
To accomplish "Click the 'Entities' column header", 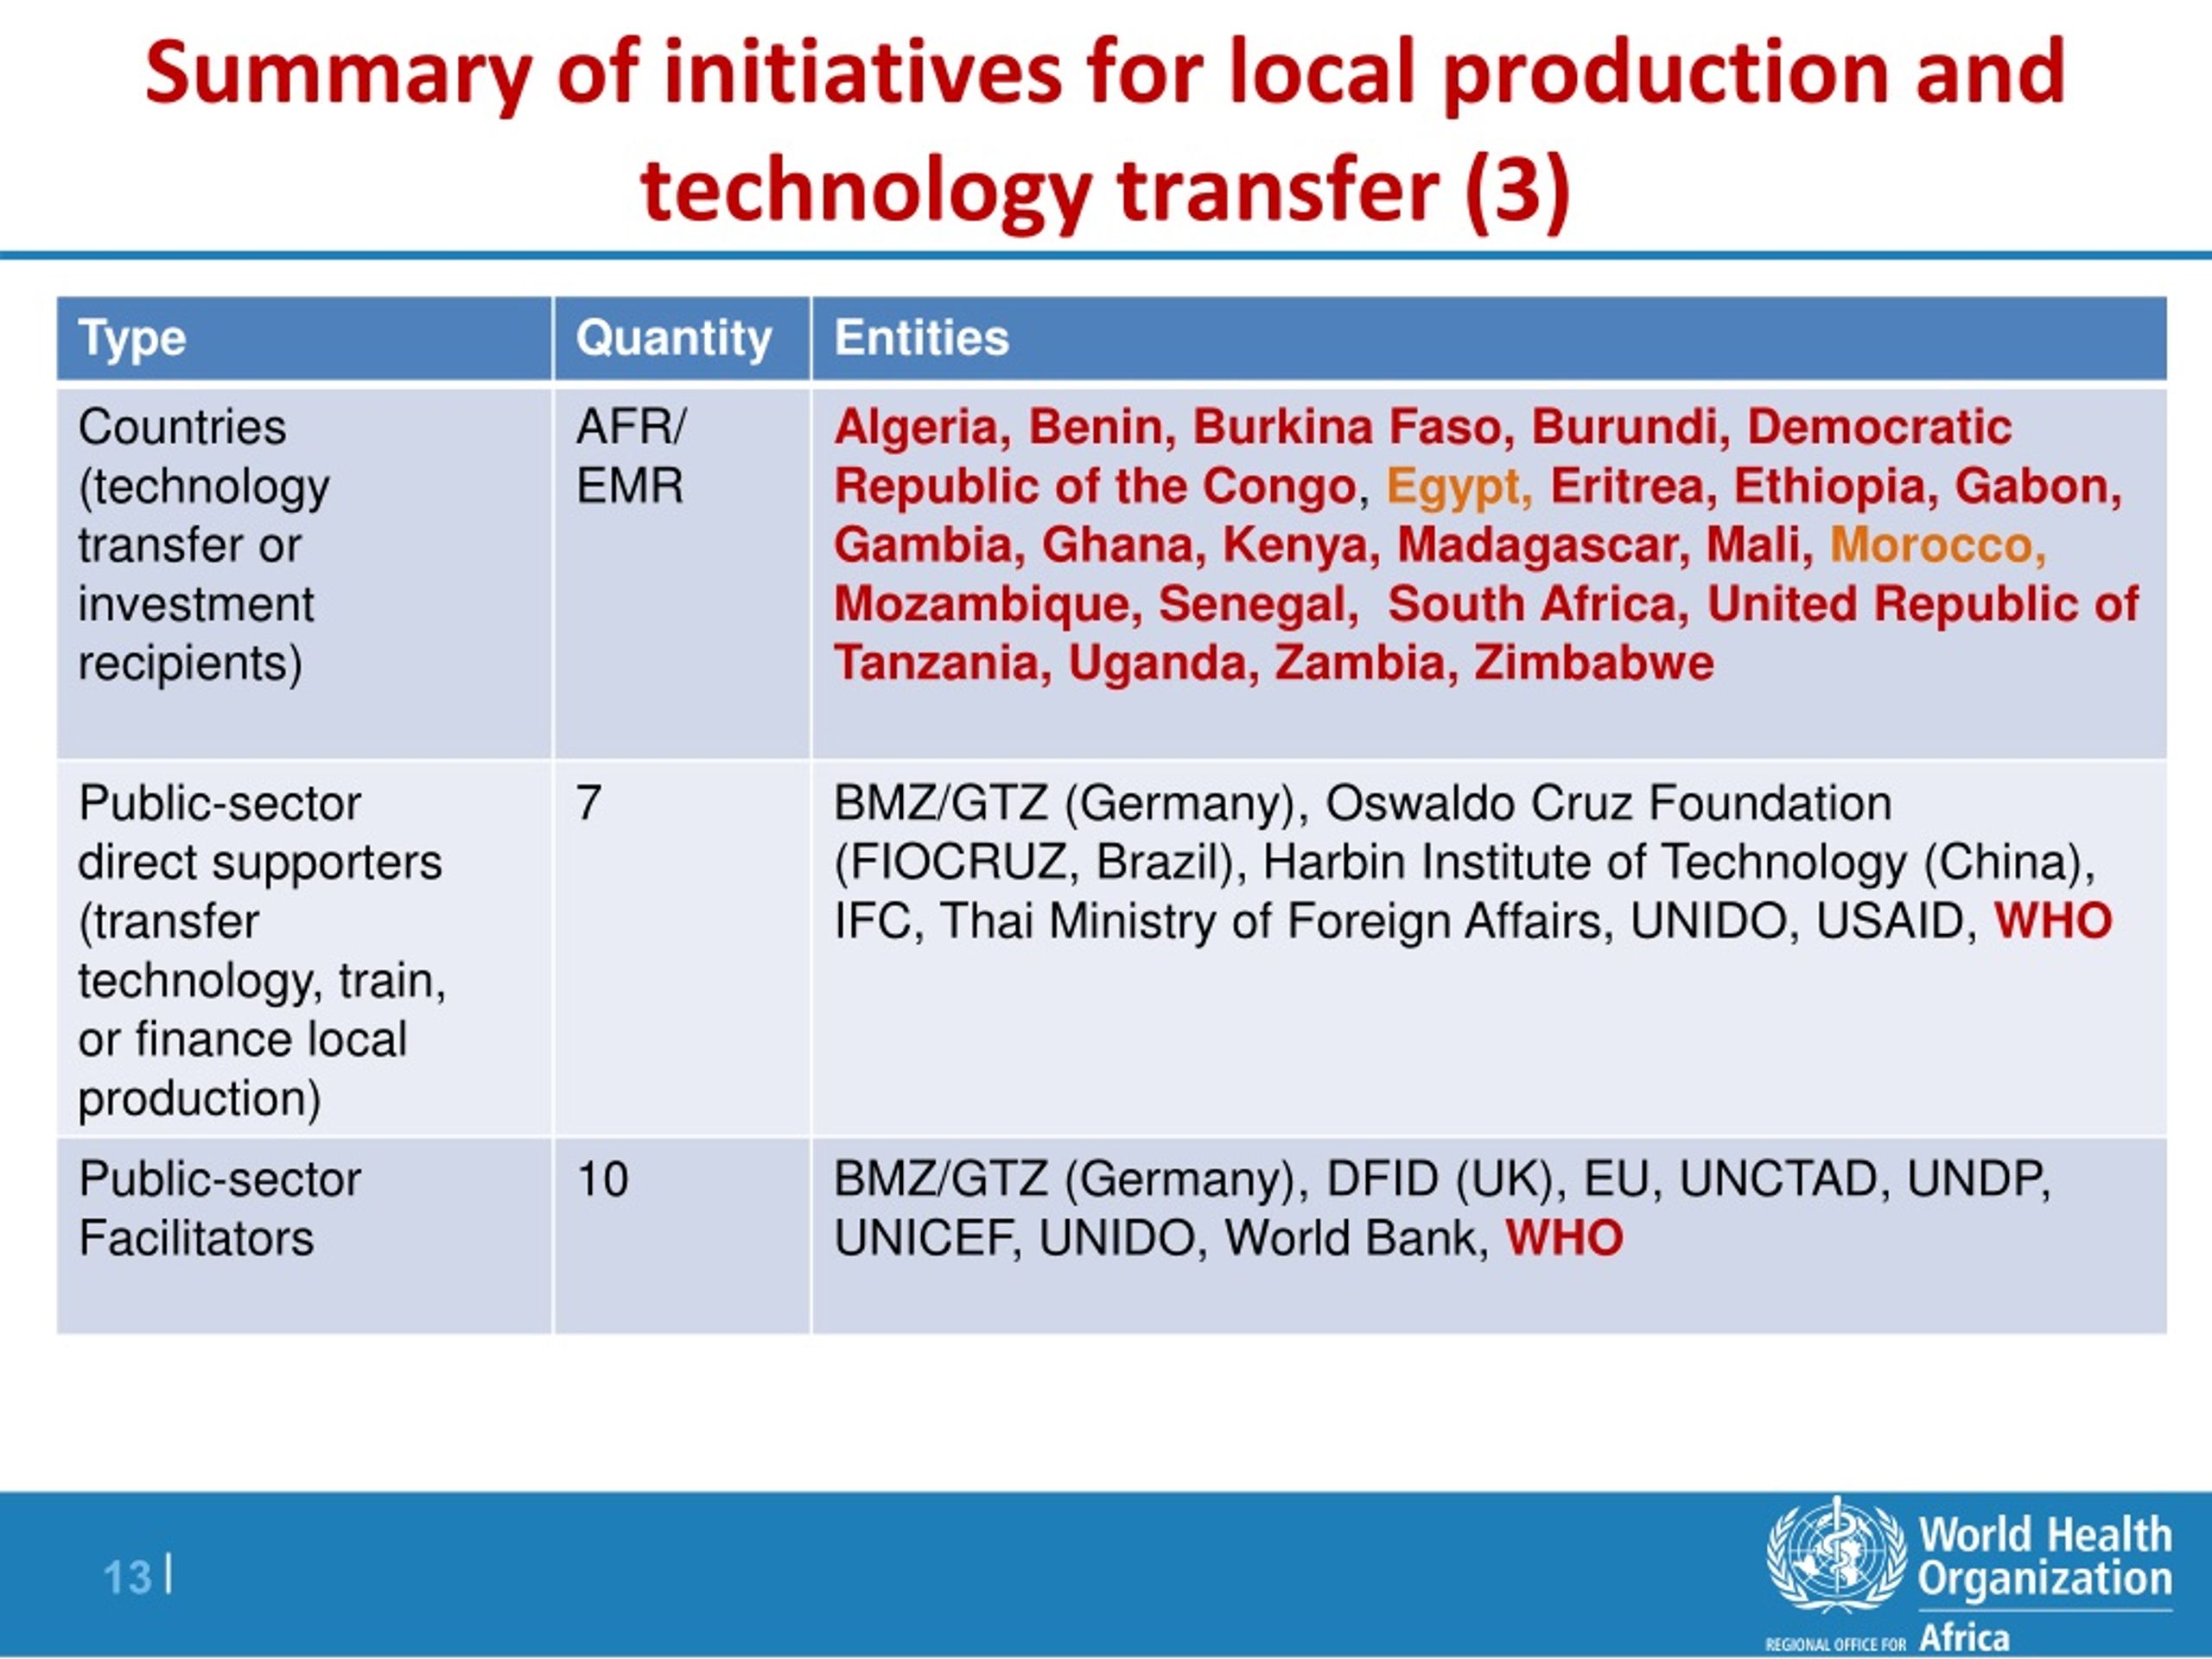I will (1489, 338).
